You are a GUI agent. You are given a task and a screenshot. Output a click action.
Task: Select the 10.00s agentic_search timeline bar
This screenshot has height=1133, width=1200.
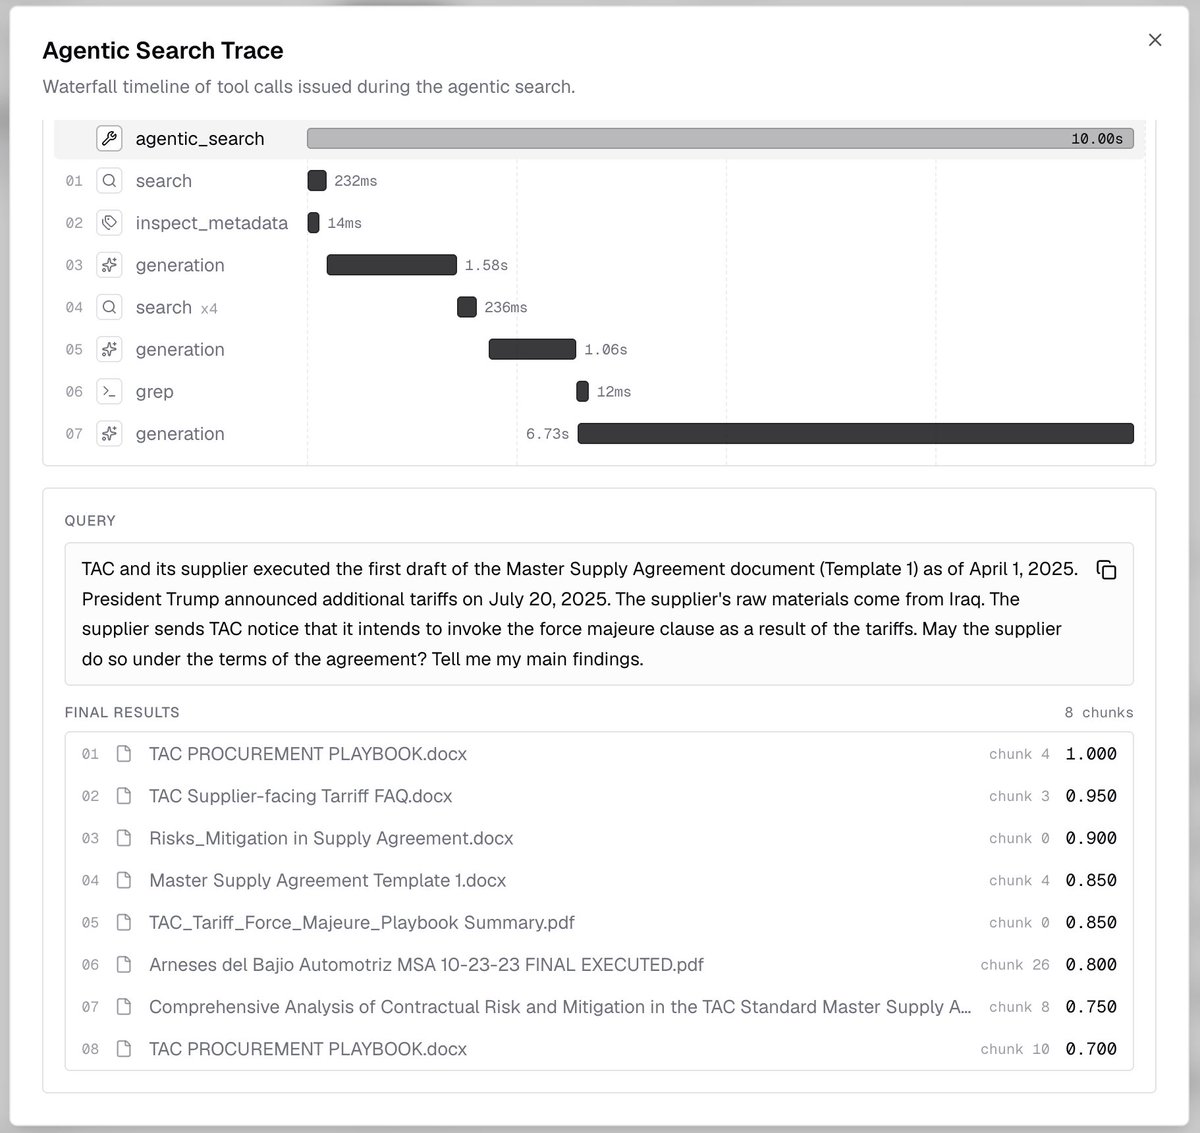[x=720, y=139]
